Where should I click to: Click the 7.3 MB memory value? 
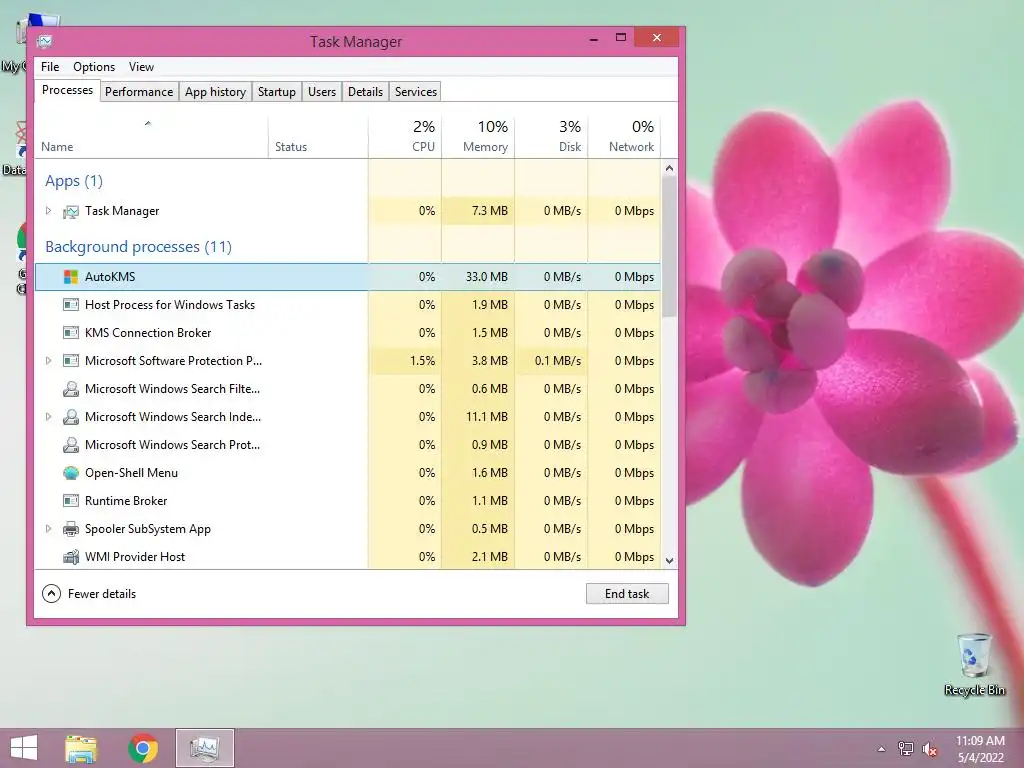pyautogui.click(x=478, y=211)
